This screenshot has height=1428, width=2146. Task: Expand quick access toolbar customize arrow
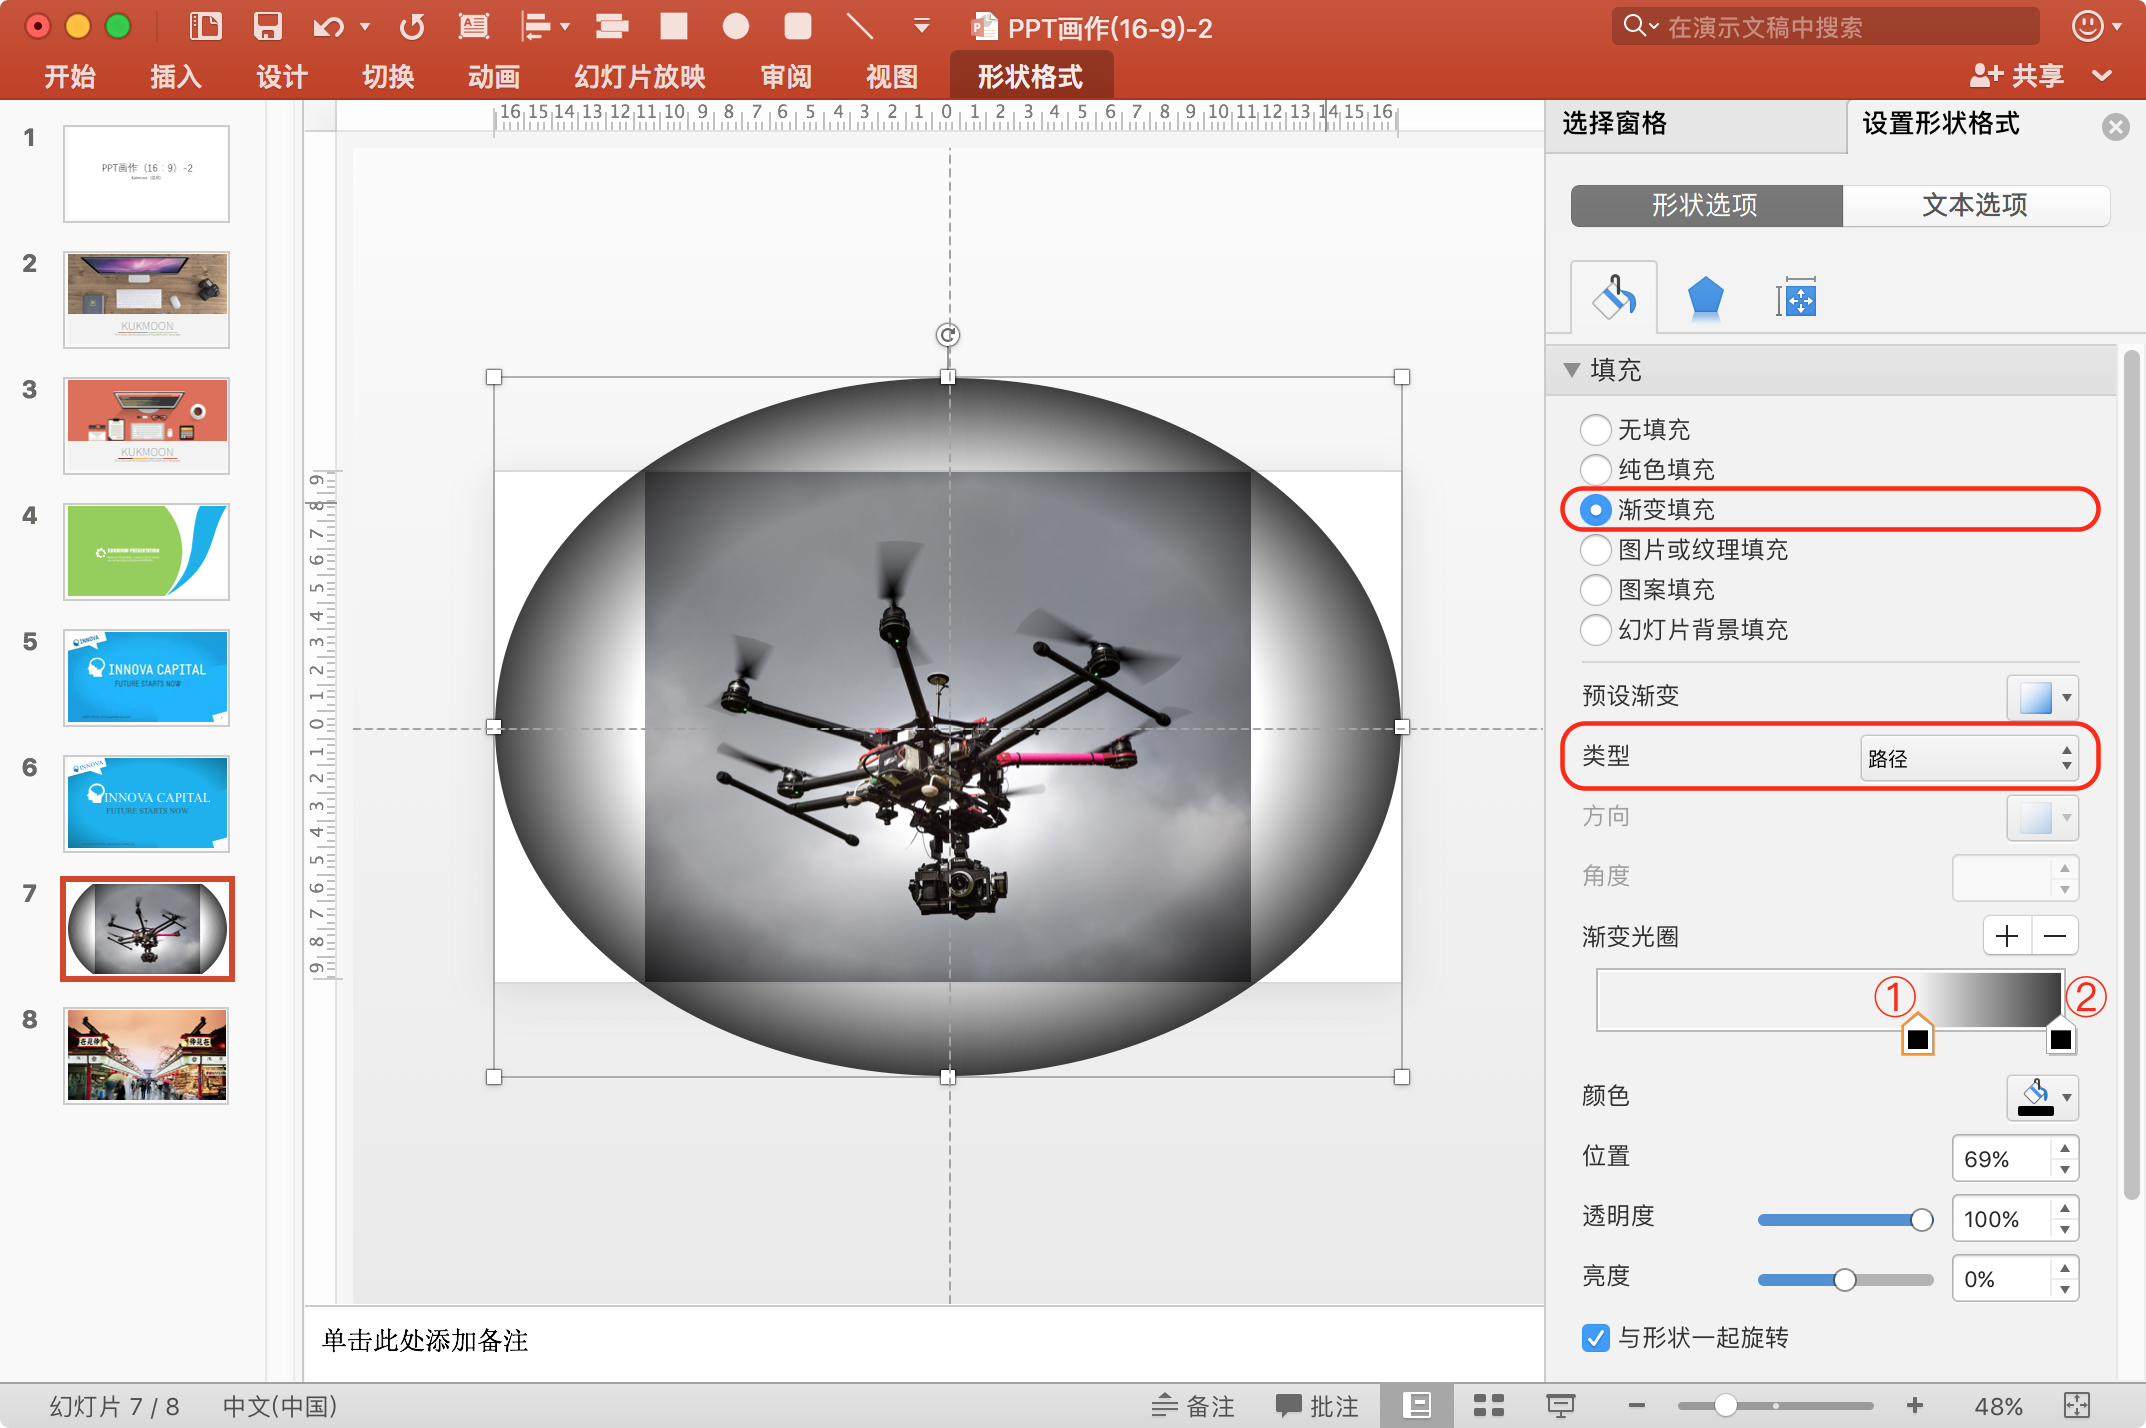922,26
